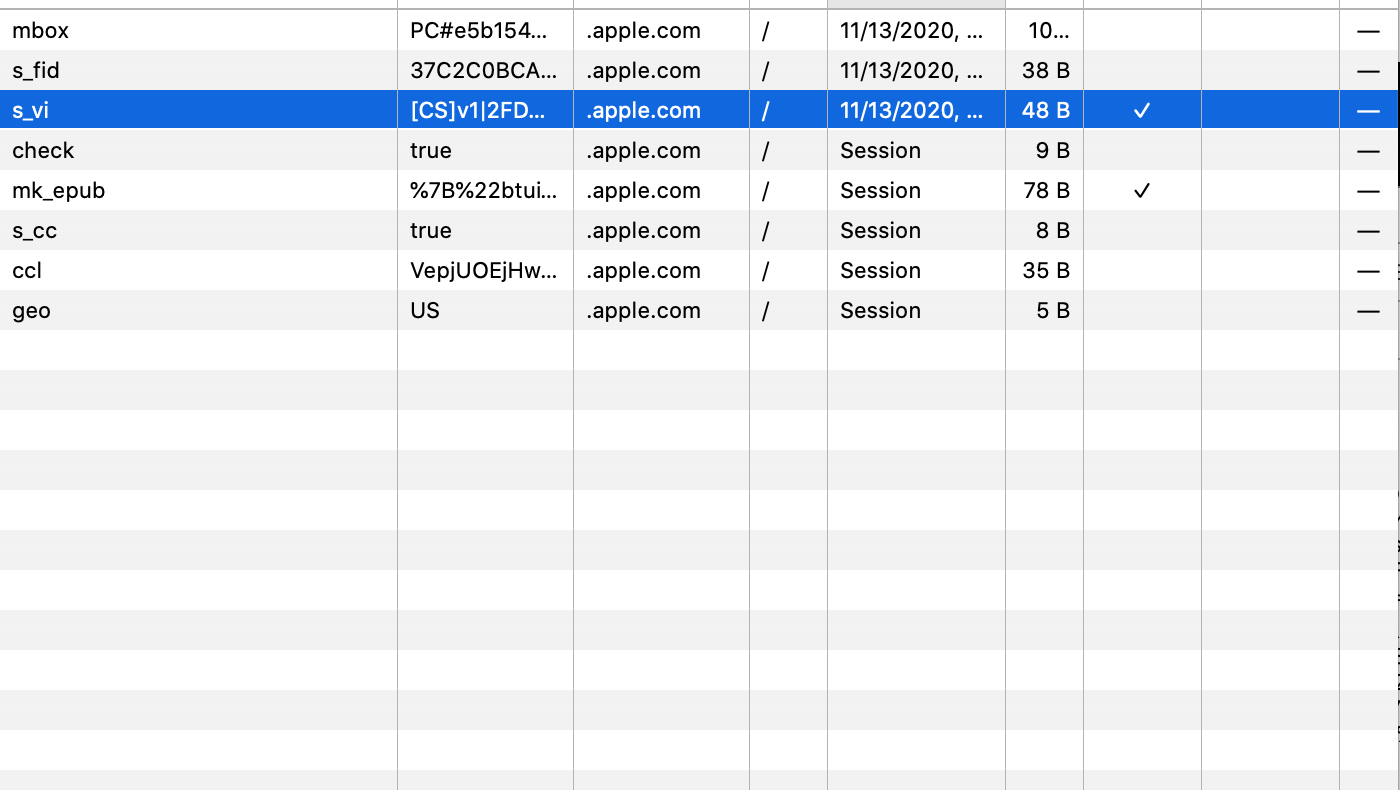Click the dash in check row's last column
1400x790 pixels.
coord(1368,151)
